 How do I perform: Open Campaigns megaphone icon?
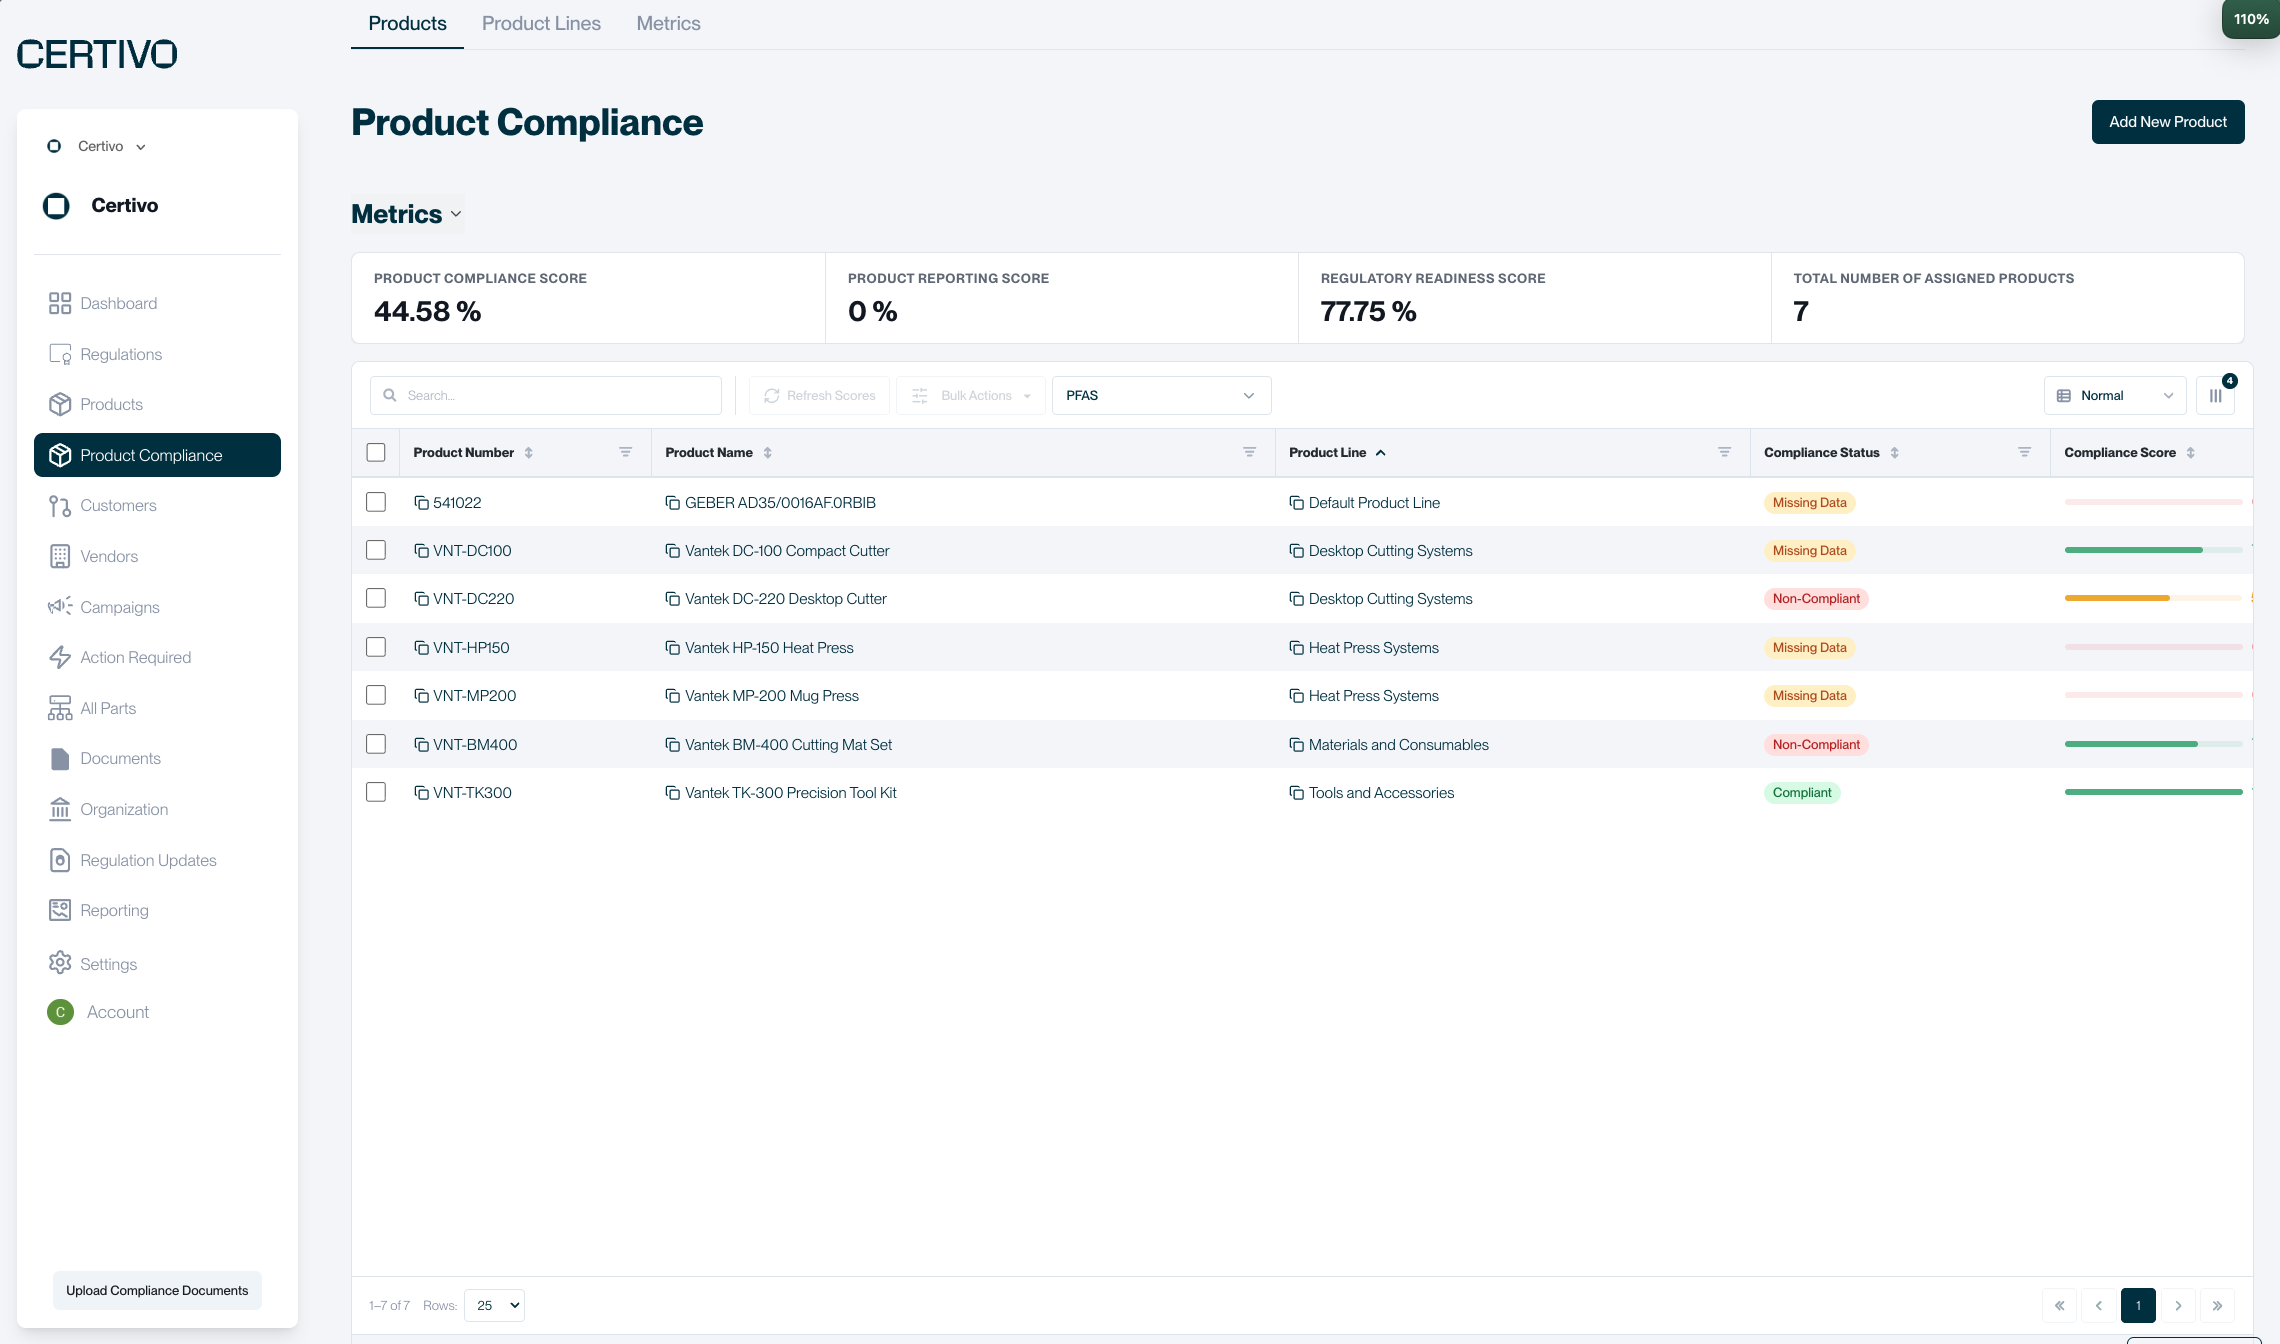click(x=60, y=607)
